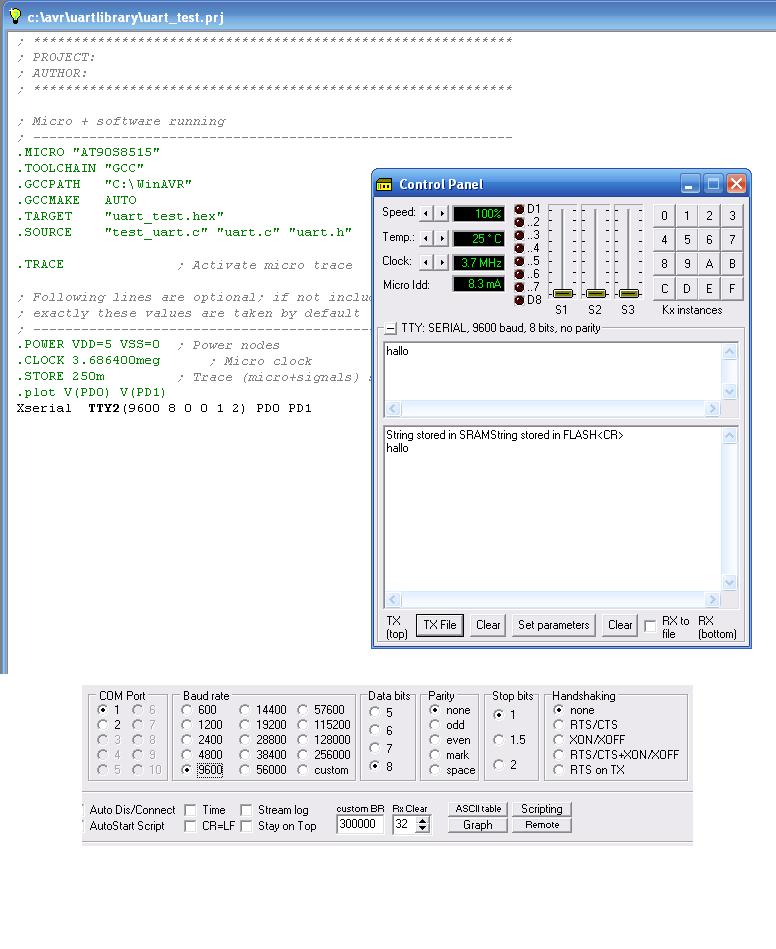
Task: Click the TX File button
Action: 440,625
